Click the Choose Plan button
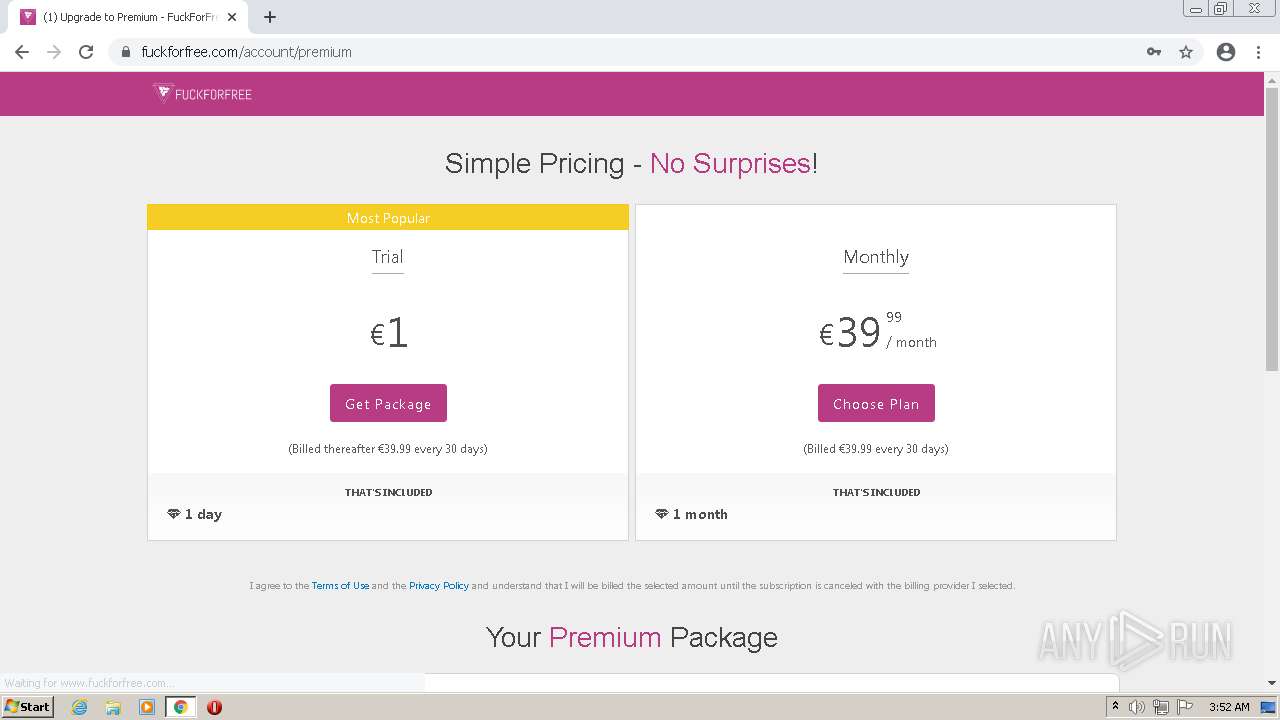The image size is (1280, 720). [876, 403]
